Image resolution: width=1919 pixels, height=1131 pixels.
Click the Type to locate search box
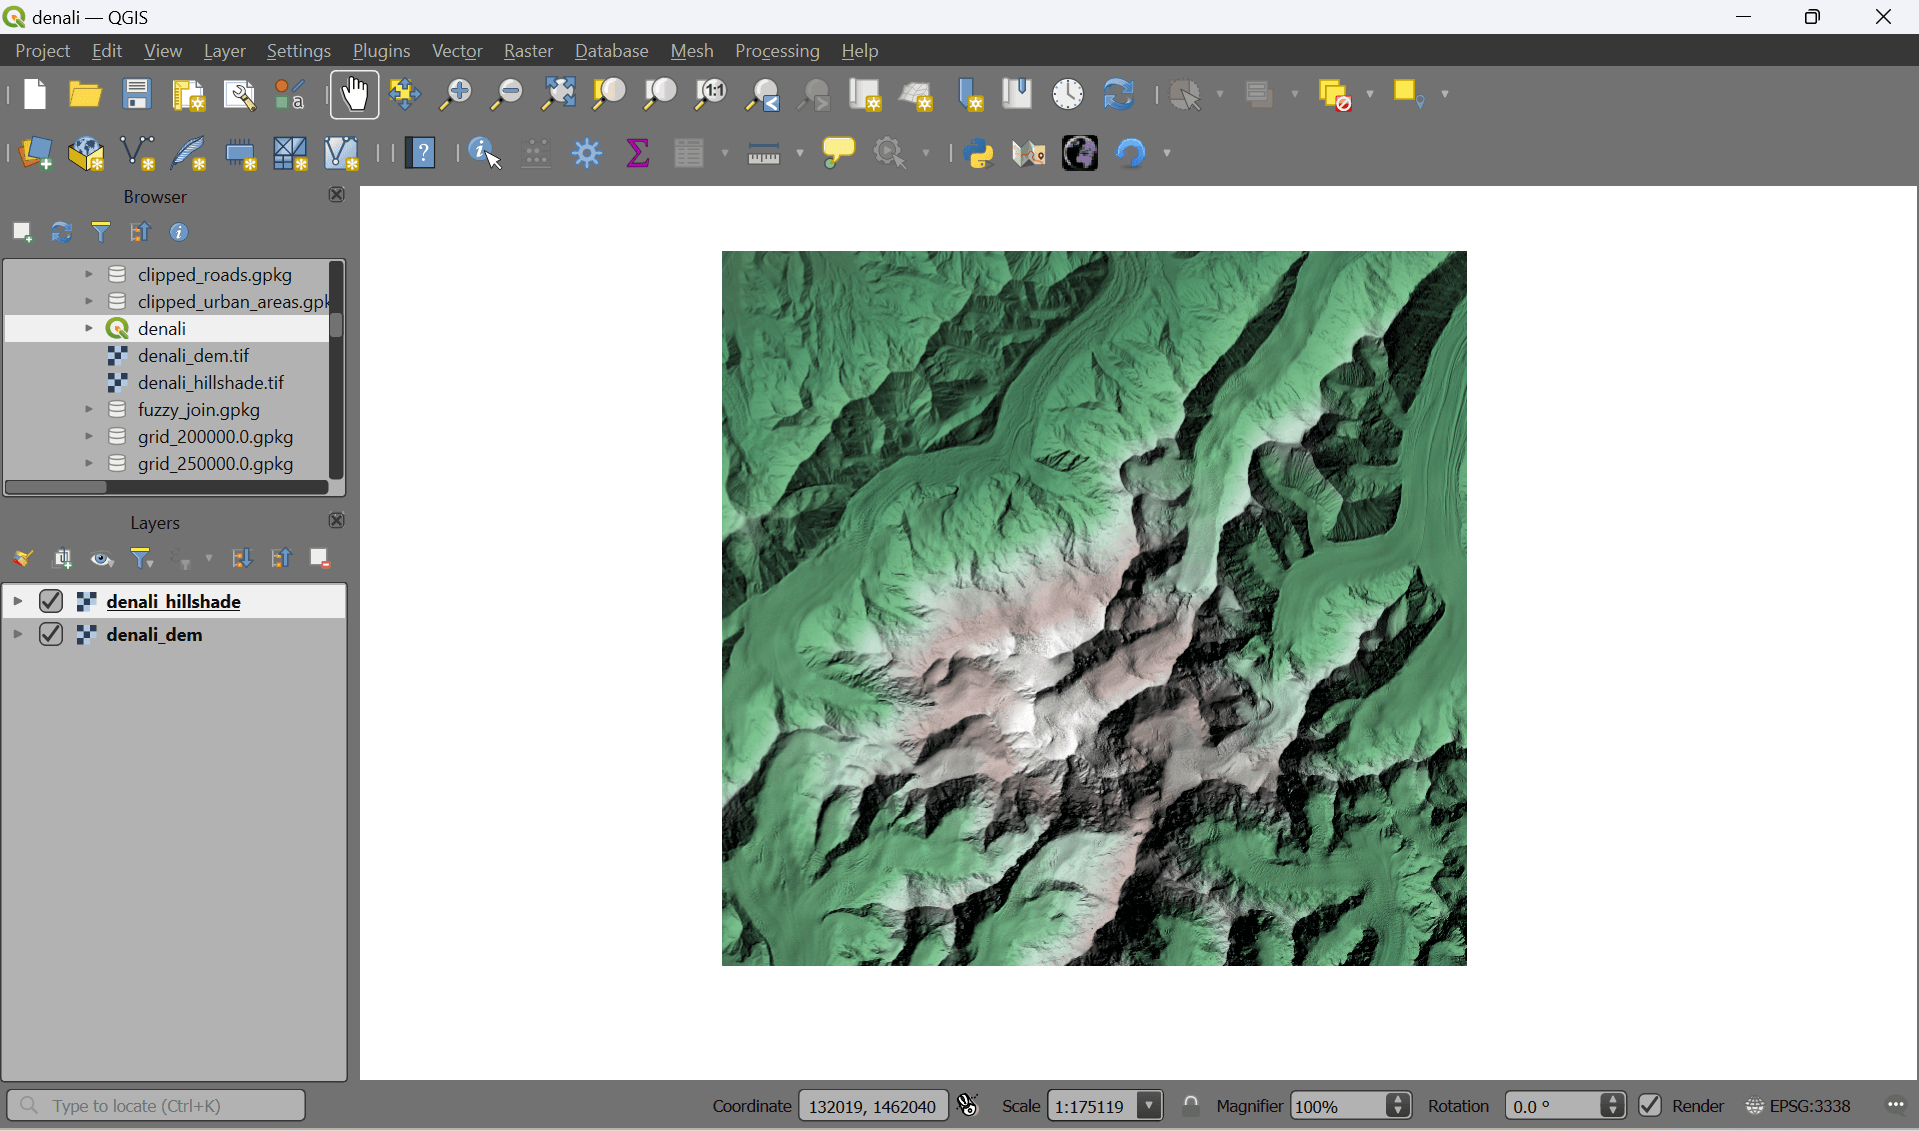point(157,1106)
